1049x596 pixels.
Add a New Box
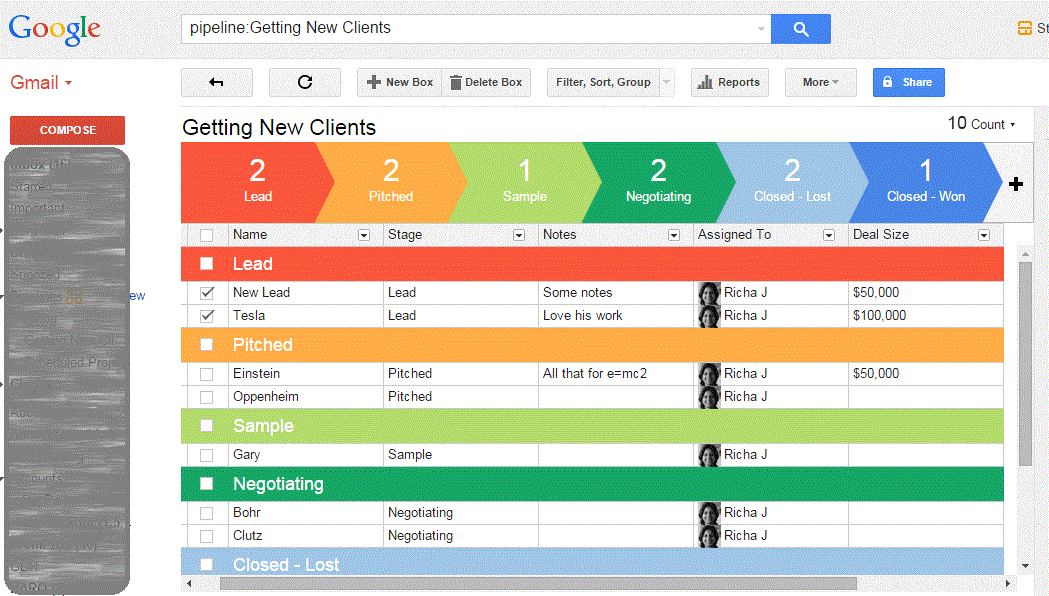point(399,83)
